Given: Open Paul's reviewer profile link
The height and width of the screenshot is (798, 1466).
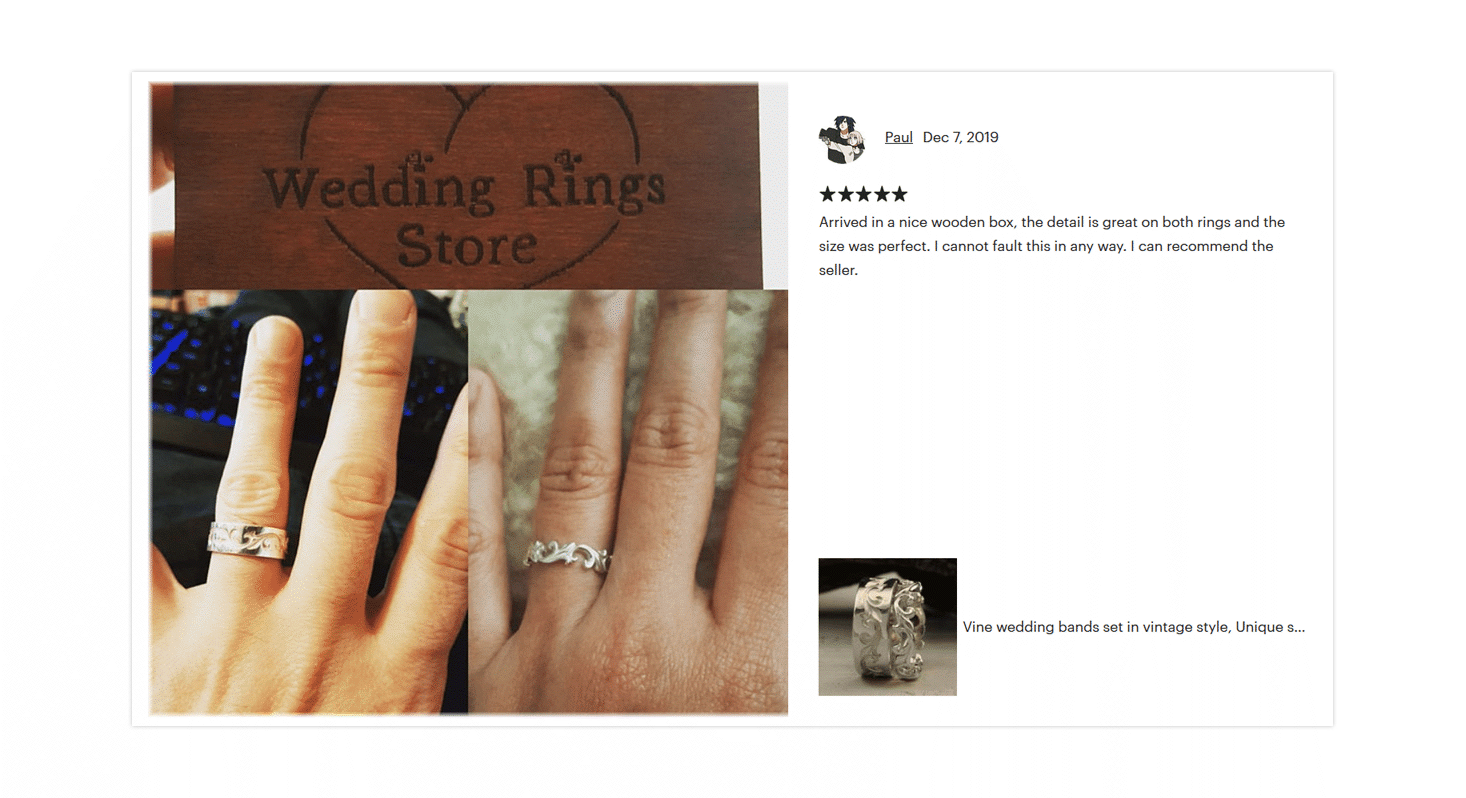Looking at the screenshot, I should [898, 137].
